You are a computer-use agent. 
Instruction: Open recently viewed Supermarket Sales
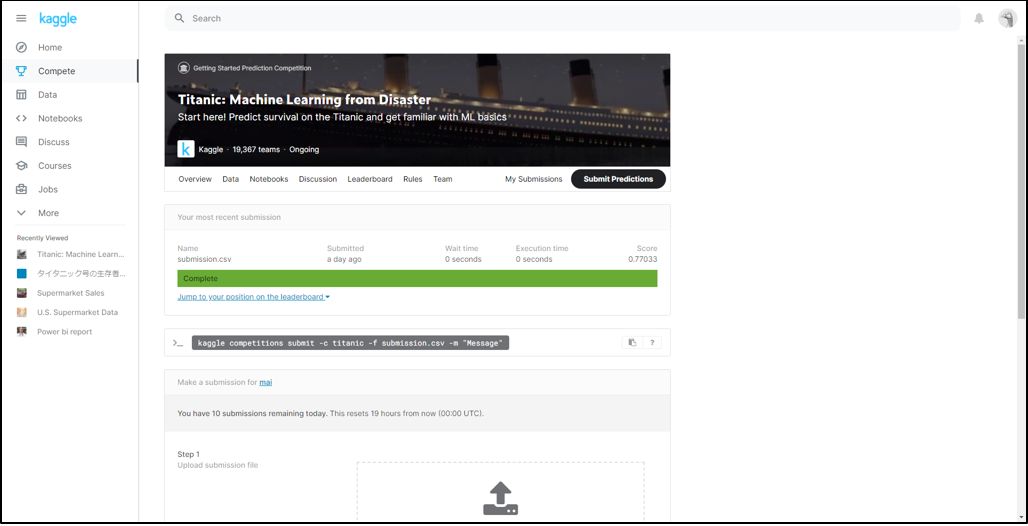click(x=71, y=293)
